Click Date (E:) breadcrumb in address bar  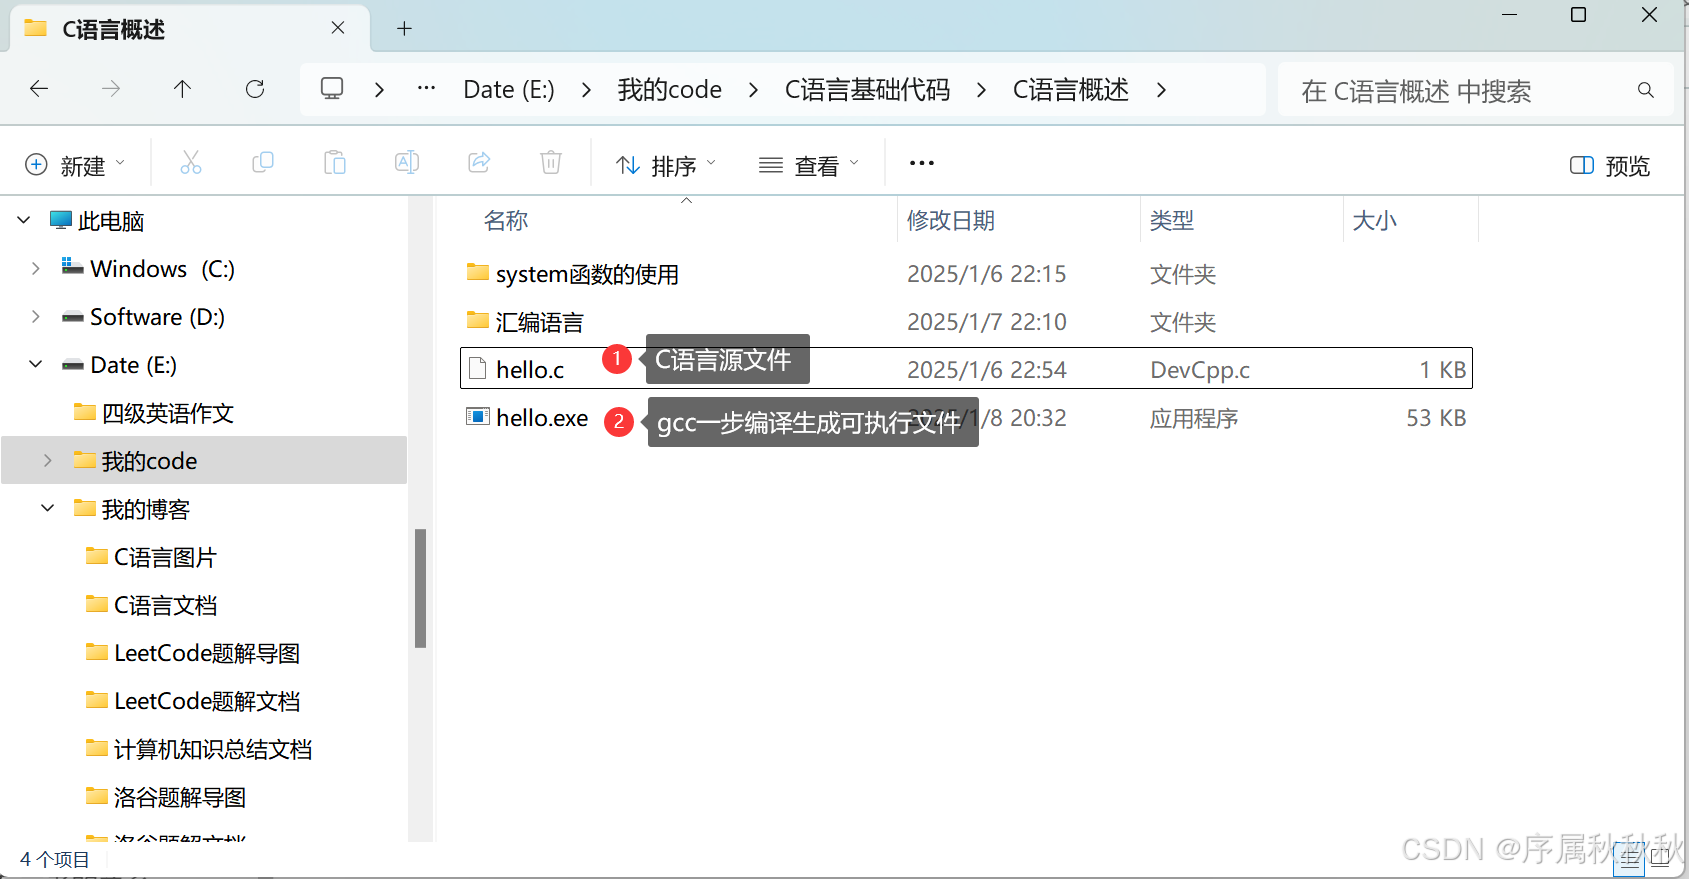click(509, 90)
